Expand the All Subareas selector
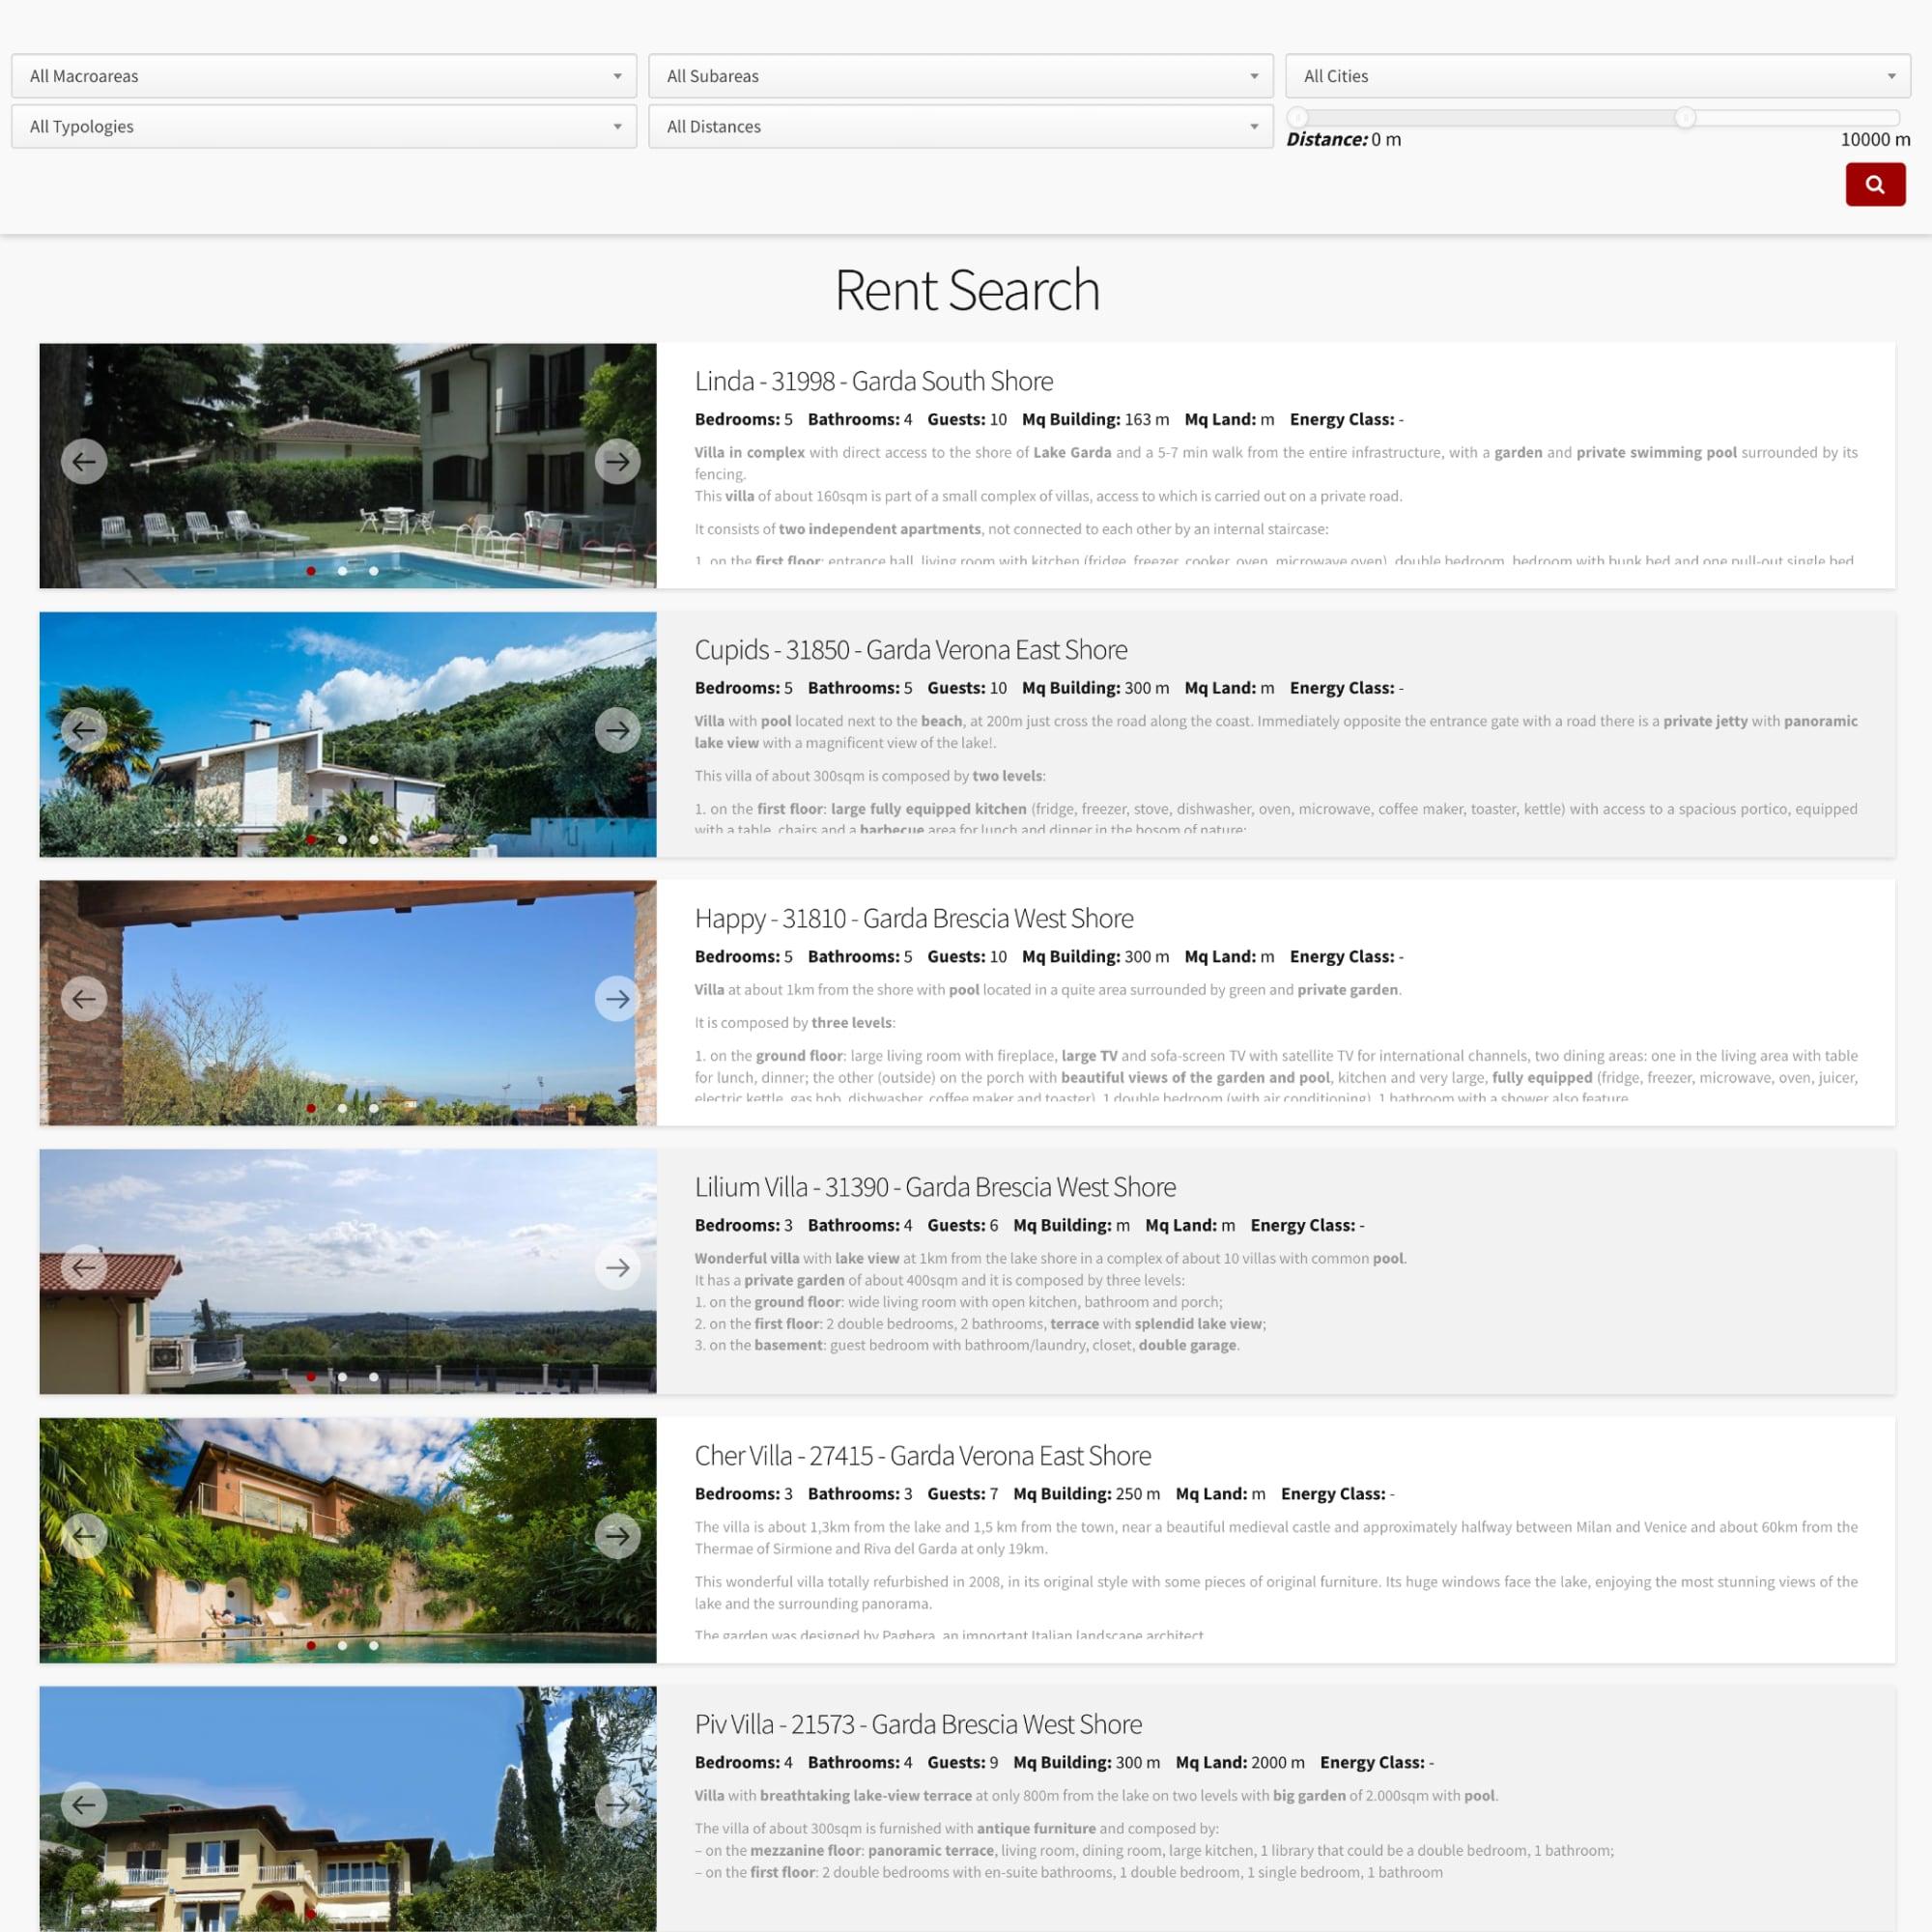 click(960, 75)
